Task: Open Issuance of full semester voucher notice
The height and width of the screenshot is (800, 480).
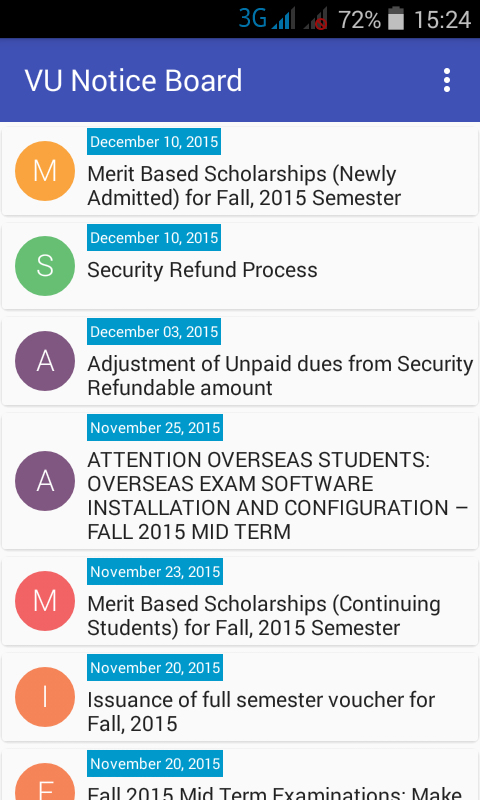Action: click(x=240, y=697)
